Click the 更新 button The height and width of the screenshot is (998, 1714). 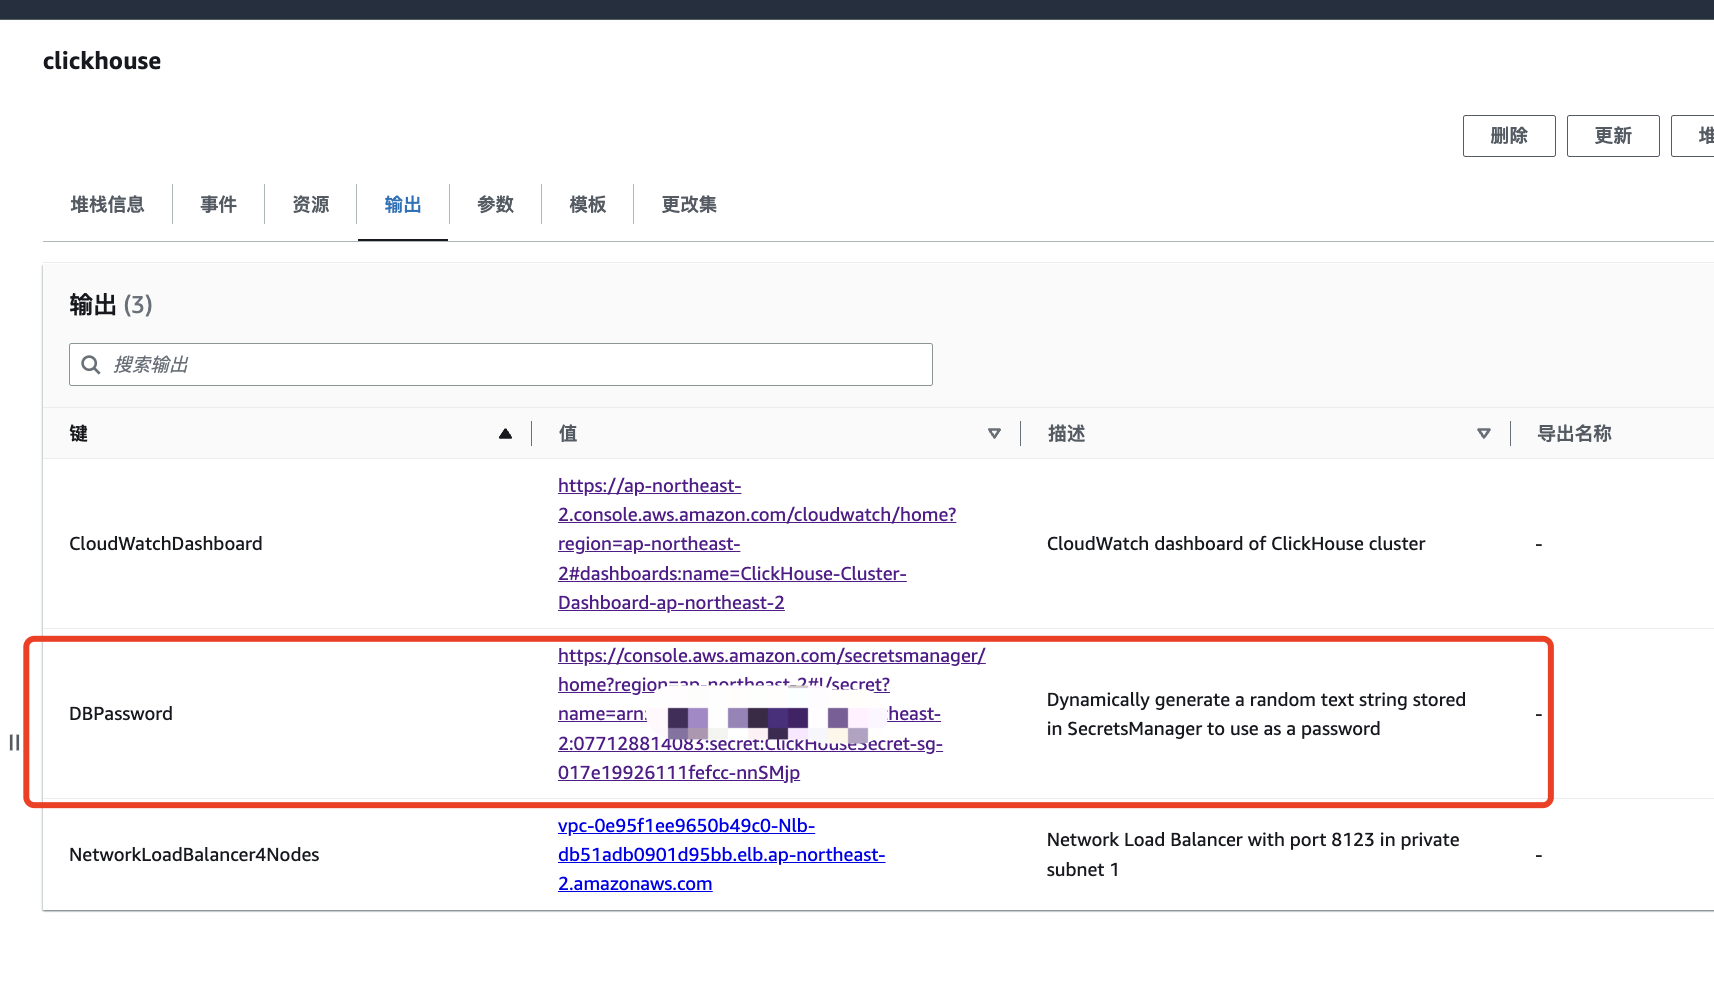tap(1613, 136)
